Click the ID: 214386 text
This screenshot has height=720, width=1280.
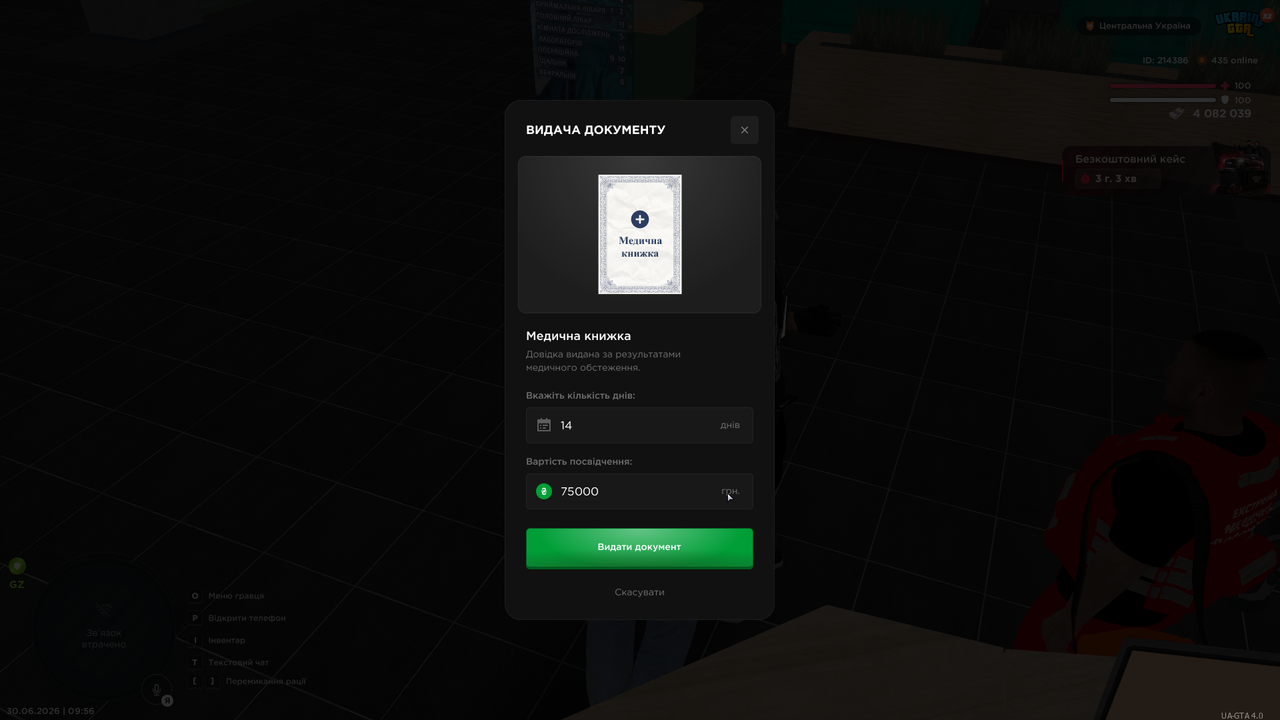point(1165,60)
